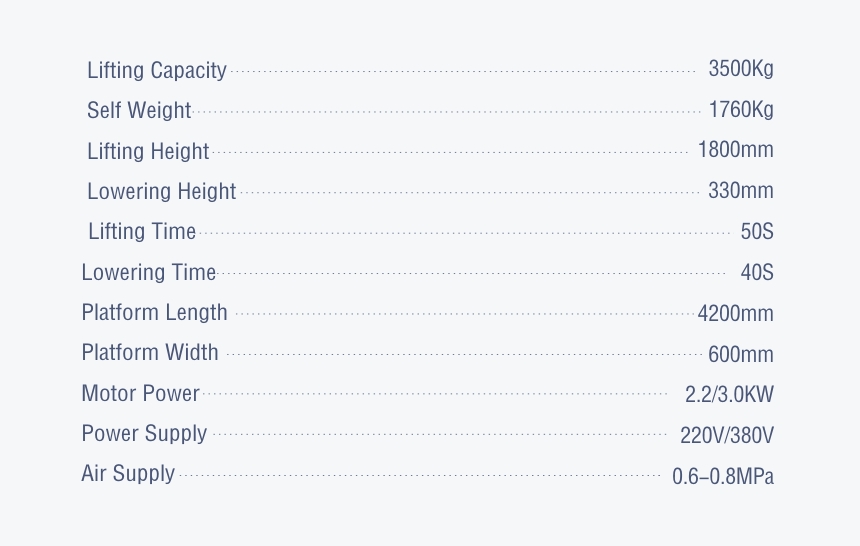
Task: Click the Platform Length label
Action: click(x=154, y=313)
